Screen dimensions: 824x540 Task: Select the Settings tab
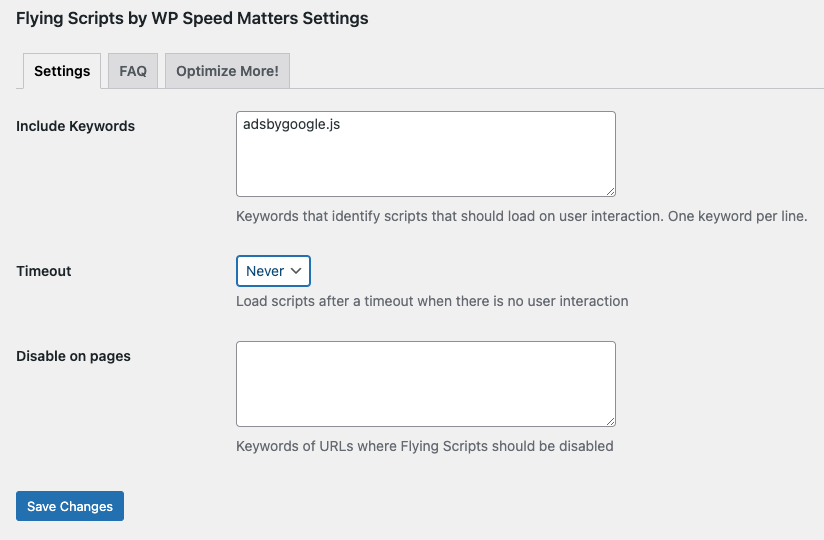pyautogui.click(x=62, y=71)
